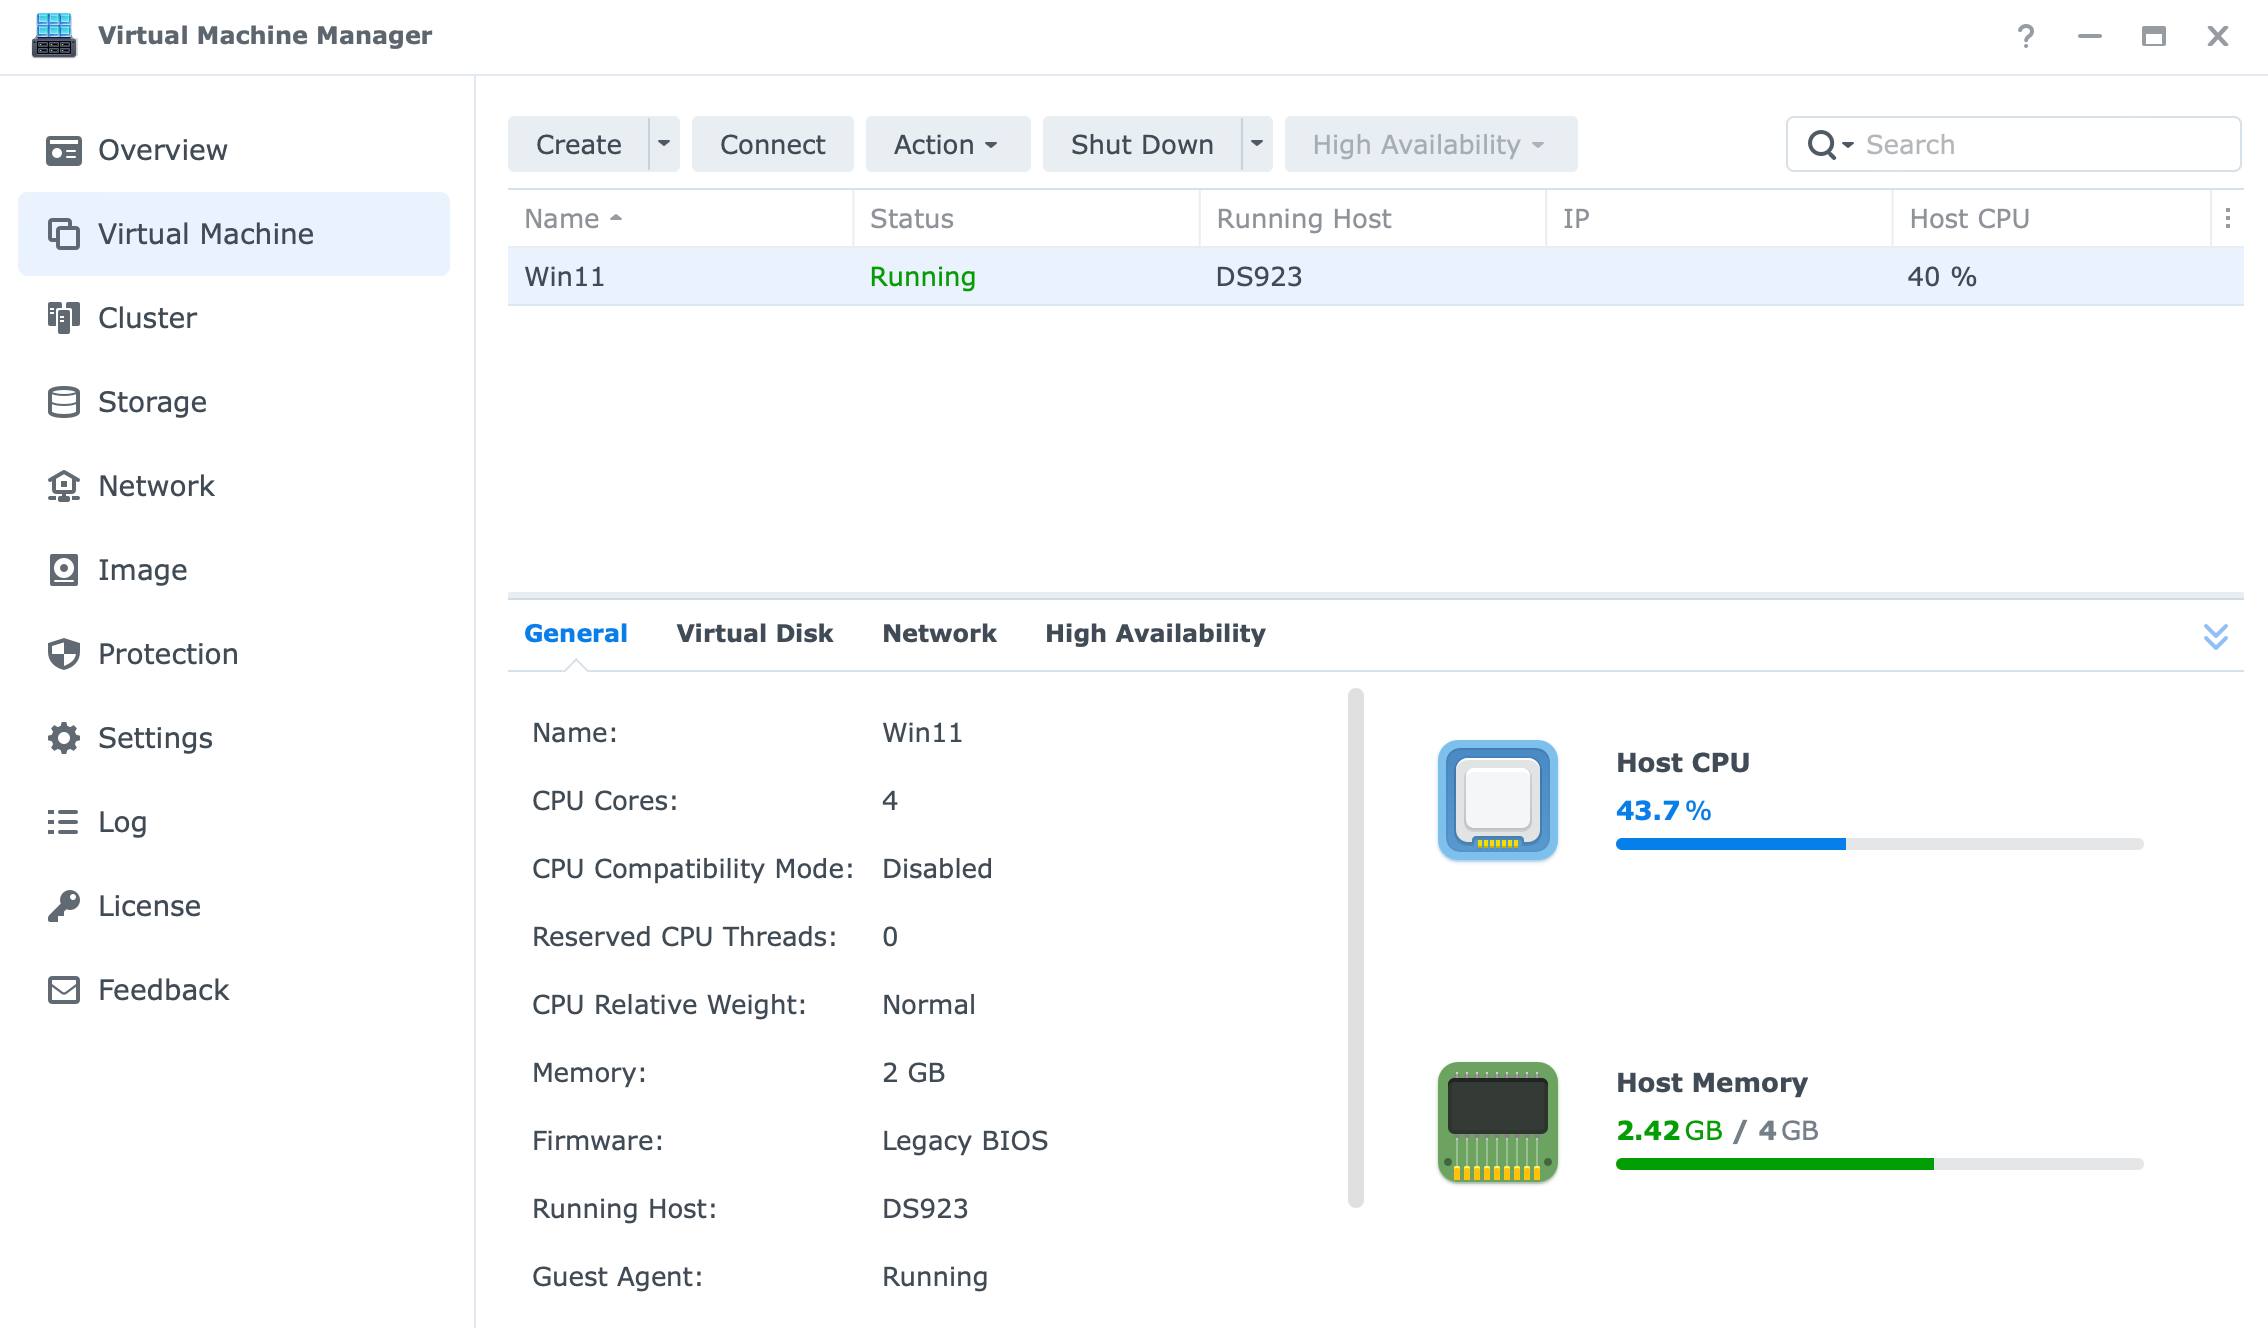Viewport: 2268px width, 1328px height.
Task: Collapse the details panel with double chevron
Action: (2216, 636)
